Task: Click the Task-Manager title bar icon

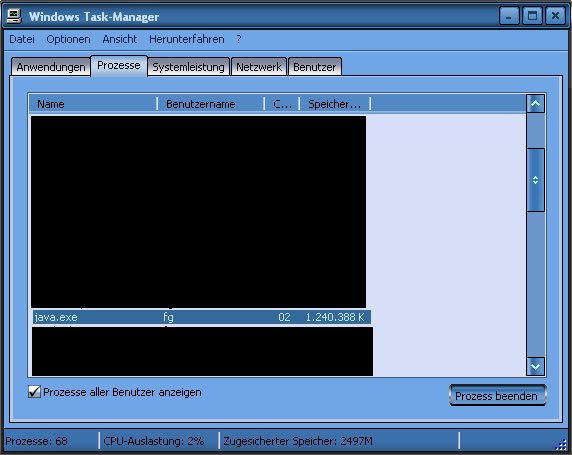Action: (x=14, y=16)
